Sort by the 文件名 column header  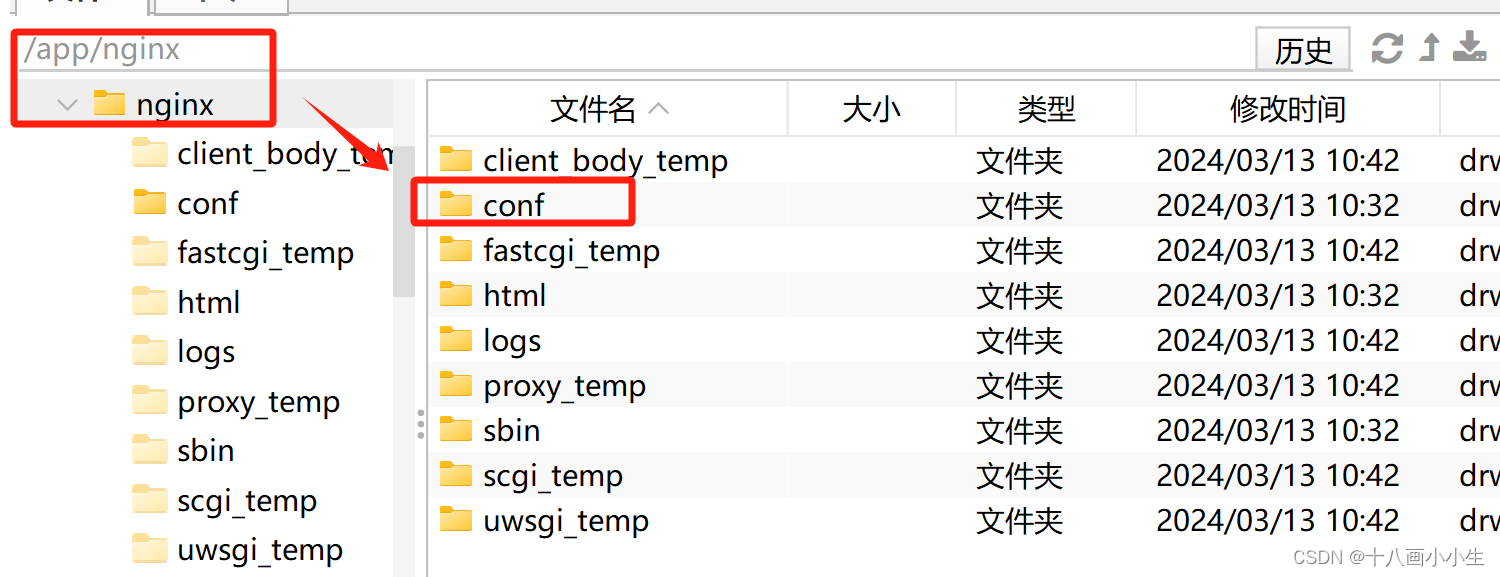pyautogui.click(x=608, y=109)
